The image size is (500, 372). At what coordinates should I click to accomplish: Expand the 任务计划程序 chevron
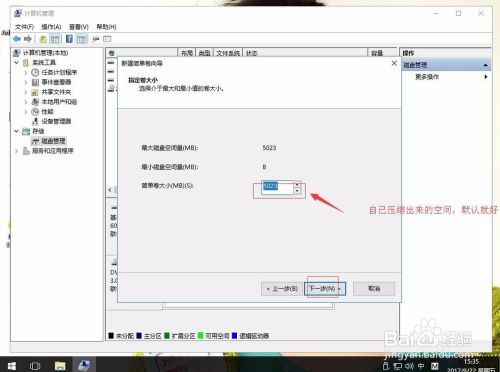(x=26, y=72)
